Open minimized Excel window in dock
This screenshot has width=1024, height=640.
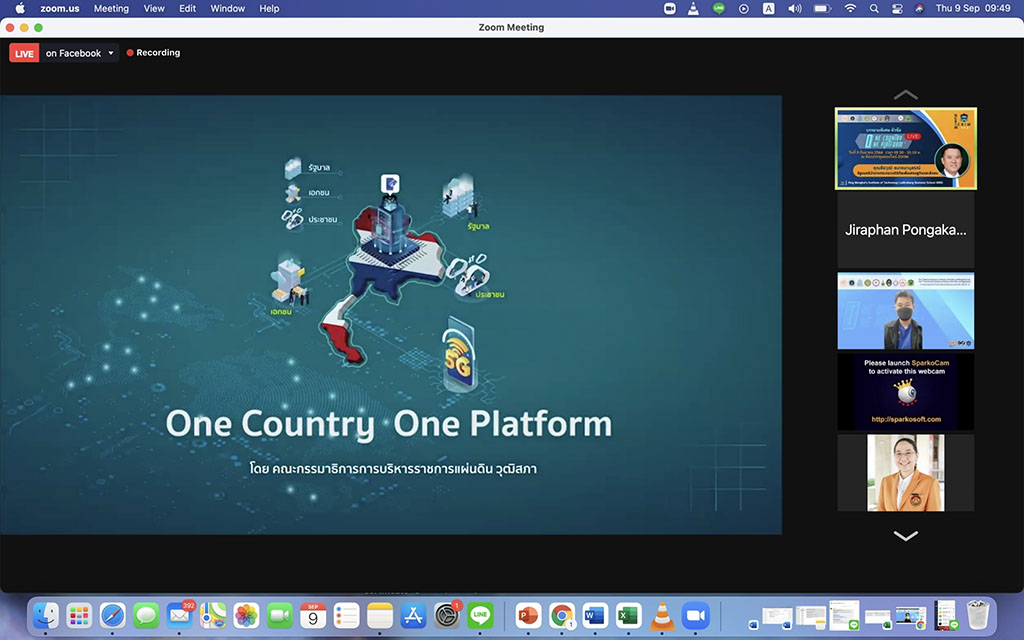click(x=878, y=620)
